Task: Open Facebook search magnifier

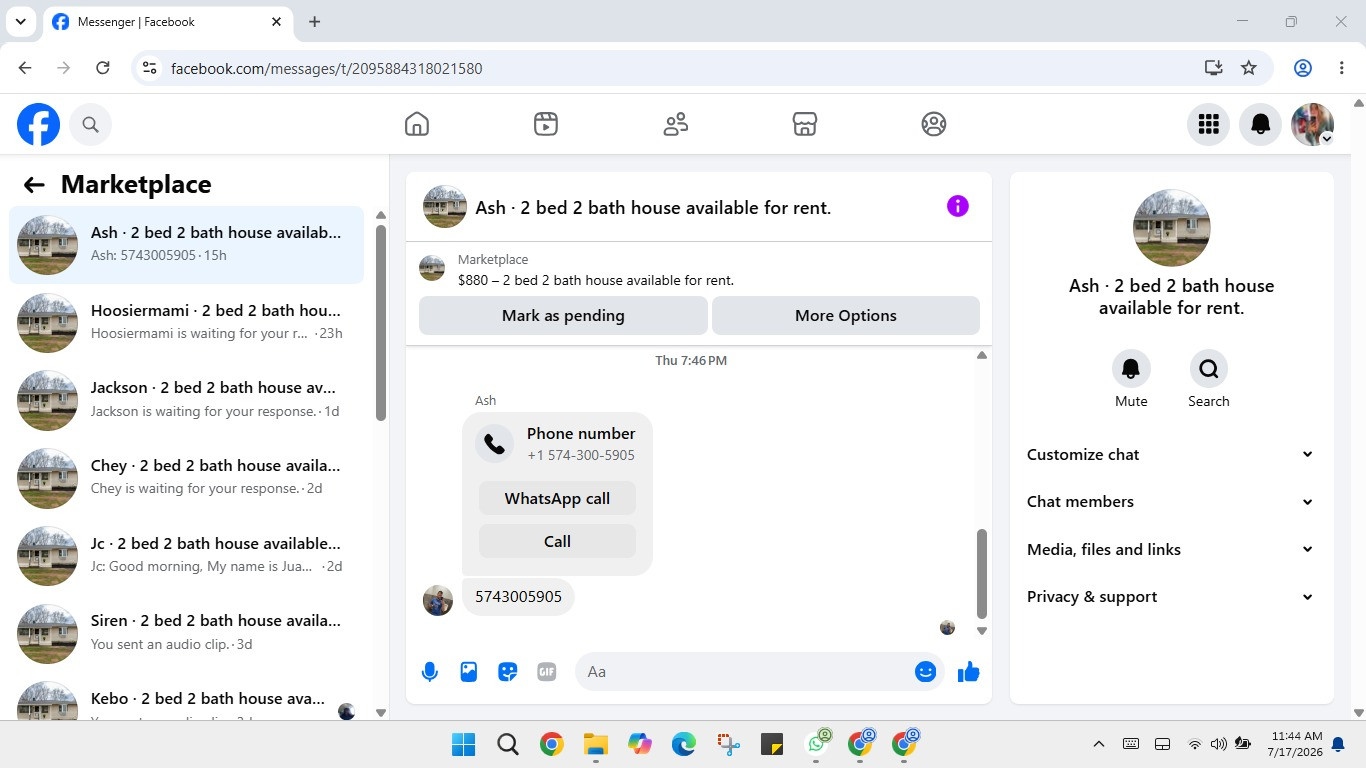Action: coord(90,125)
